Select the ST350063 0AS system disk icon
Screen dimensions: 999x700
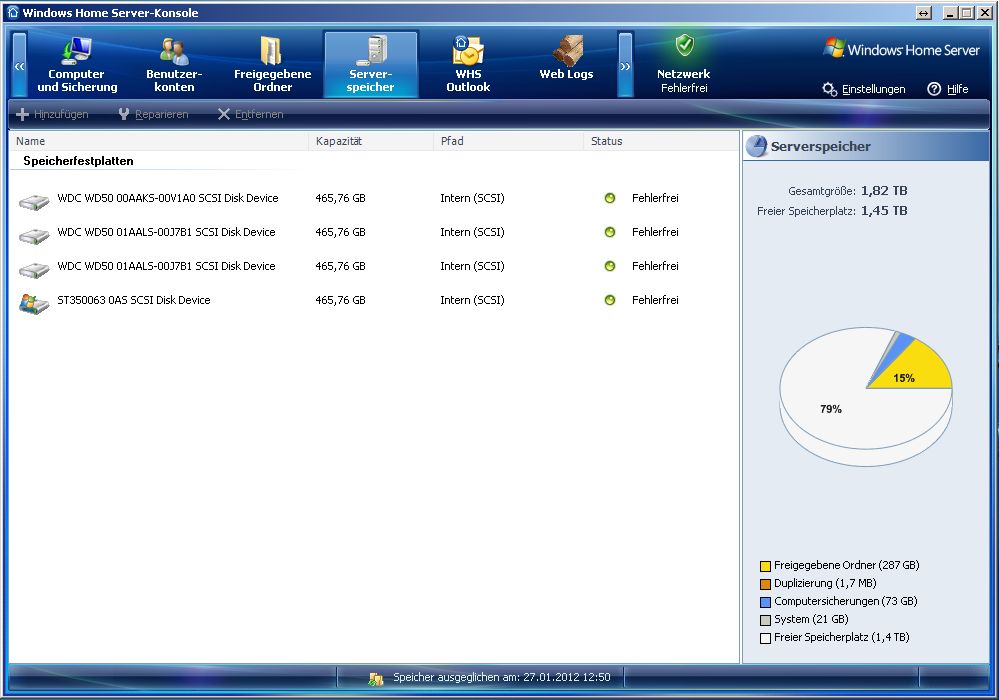(x=34, y=304)
